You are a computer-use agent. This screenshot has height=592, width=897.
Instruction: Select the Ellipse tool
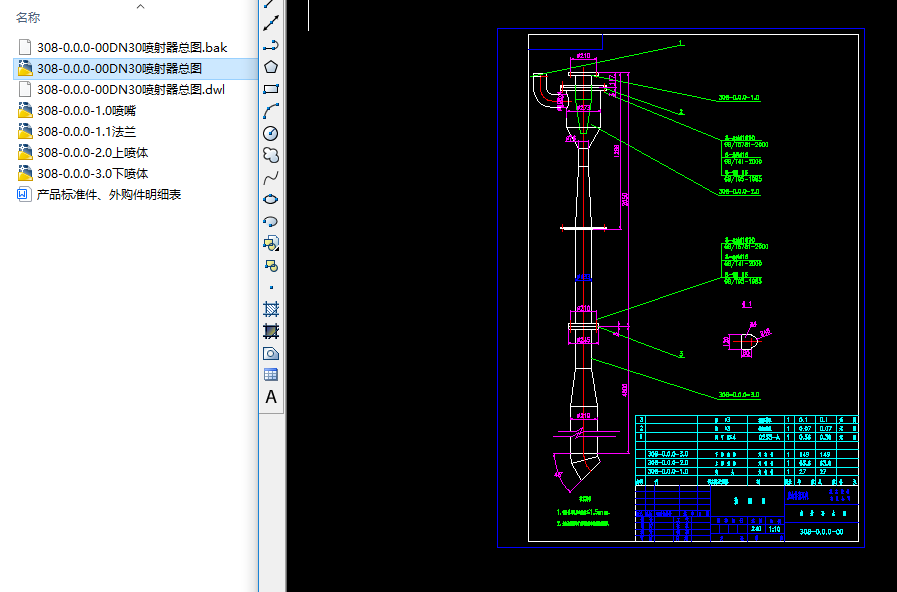pos(270,199)
